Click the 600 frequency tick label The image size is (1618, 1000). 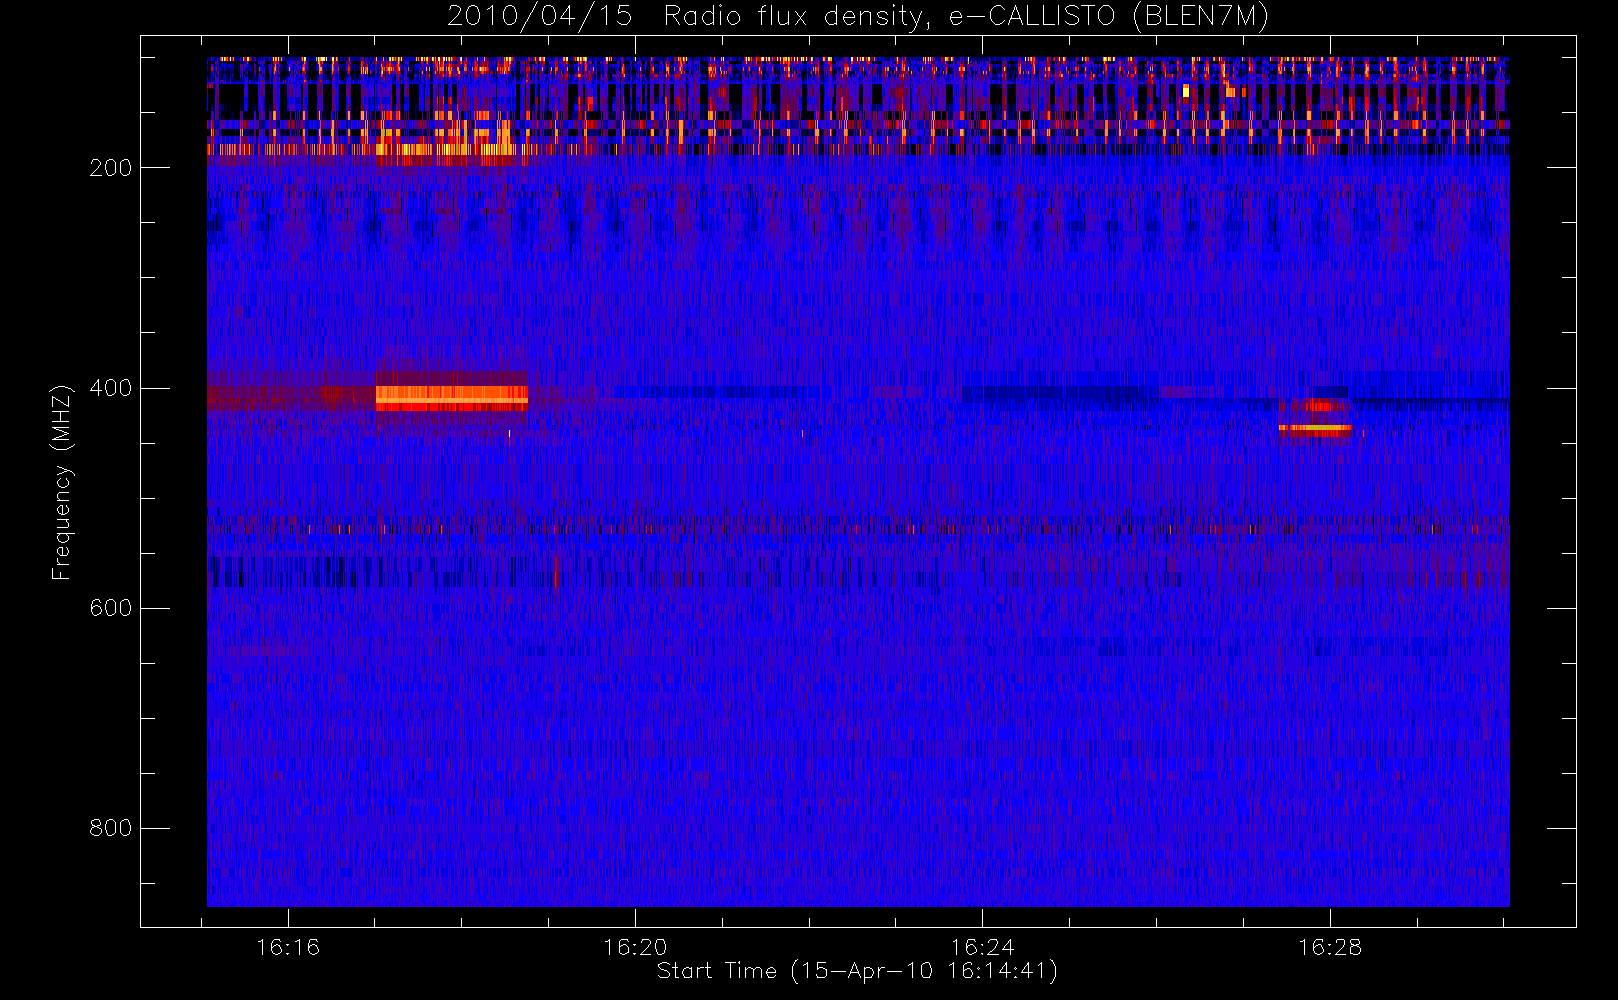[x=110, y=608]
